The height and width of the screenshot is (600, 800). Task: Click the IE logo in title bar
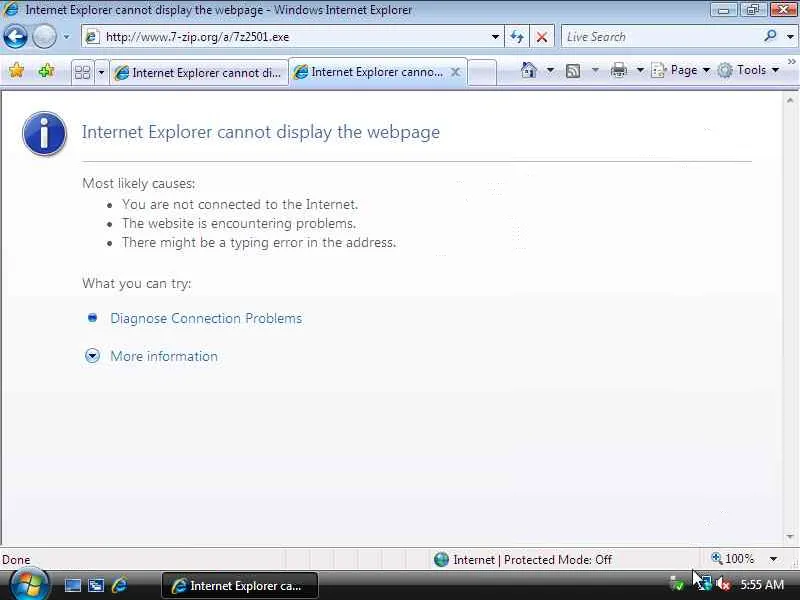tap(11, 9)
